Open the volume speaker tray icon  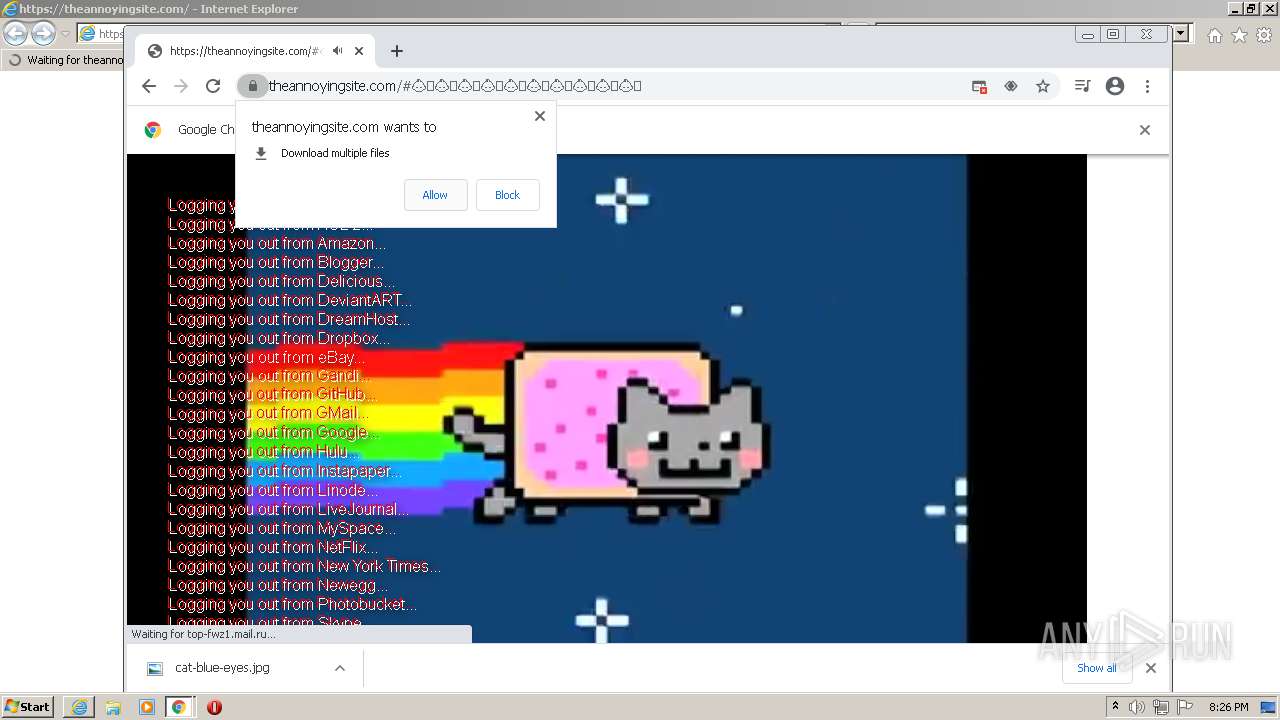click(x=1137, y=707)
